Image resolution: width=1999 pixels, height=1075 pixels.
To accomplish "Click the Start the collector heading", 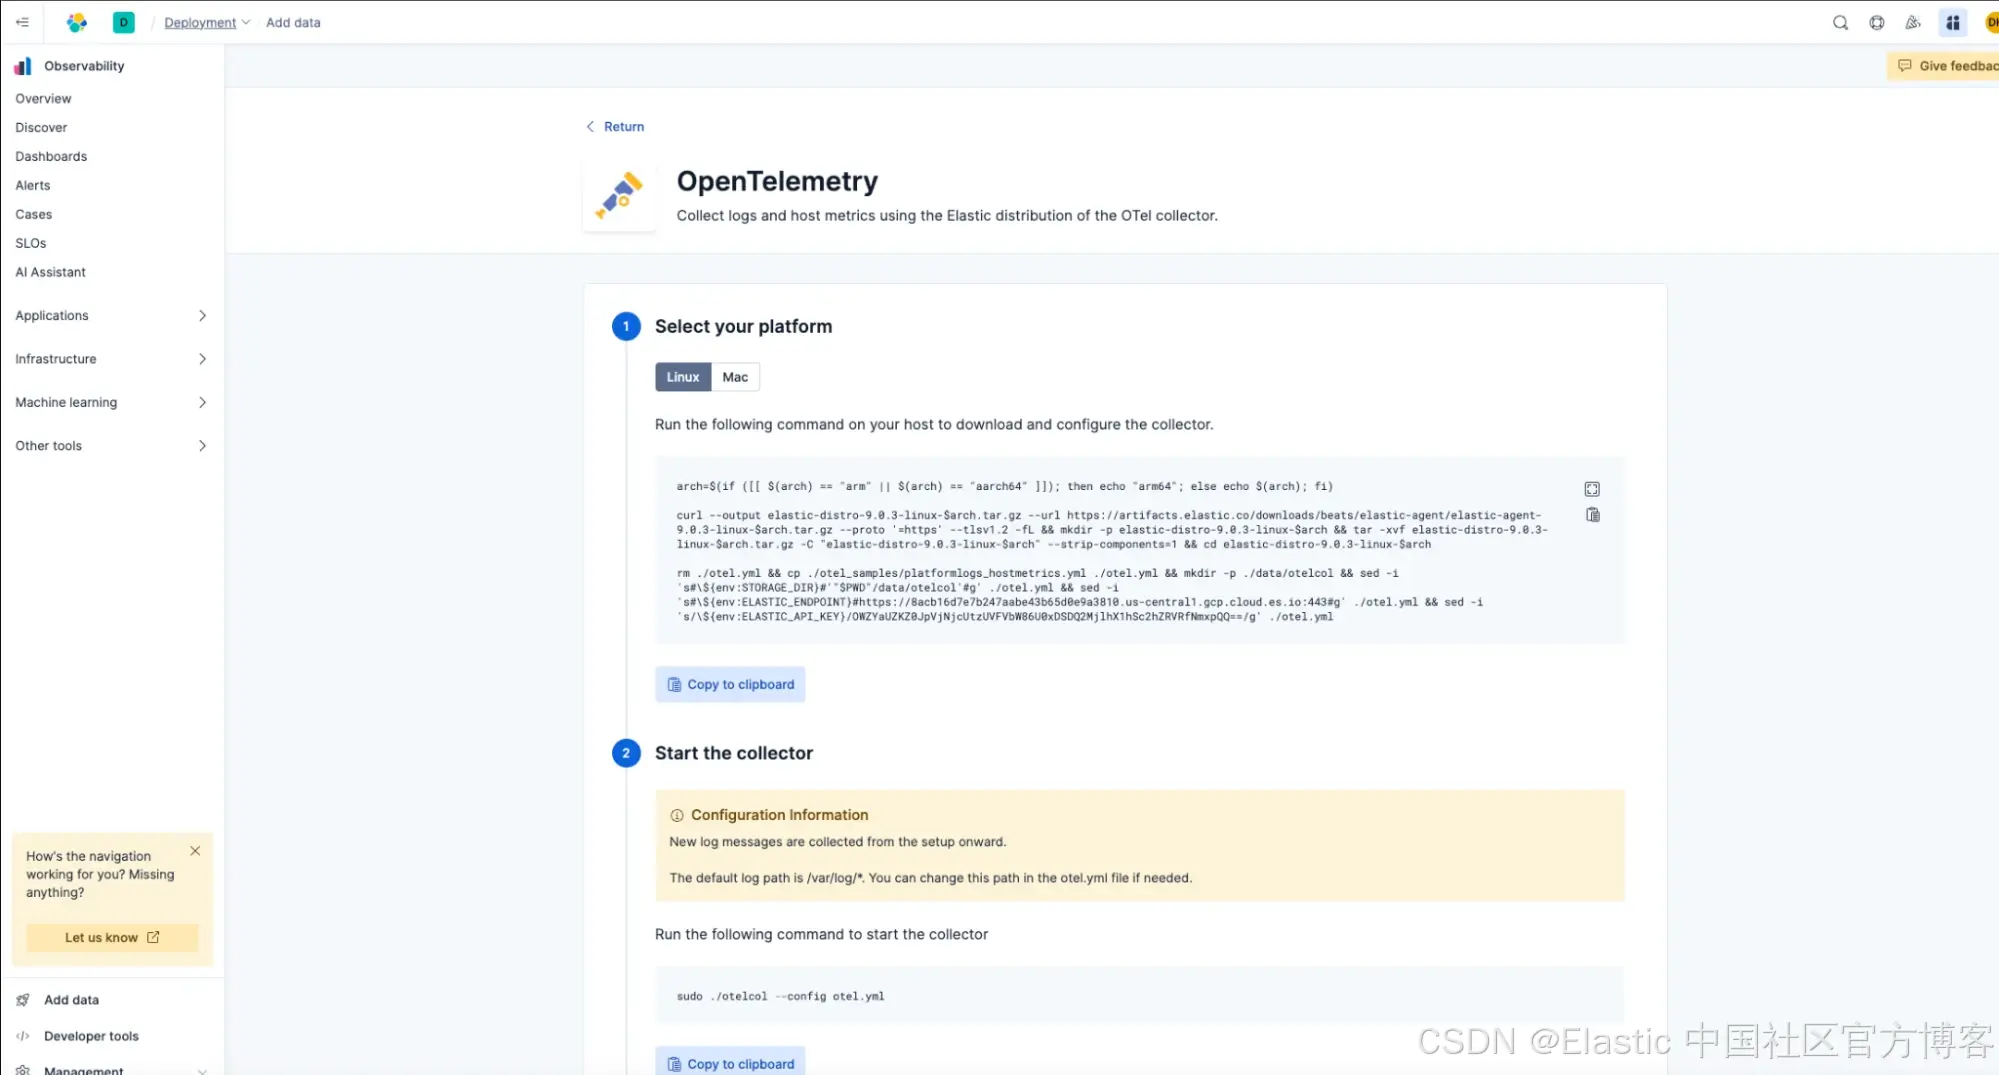I will [x=734, y=753].
